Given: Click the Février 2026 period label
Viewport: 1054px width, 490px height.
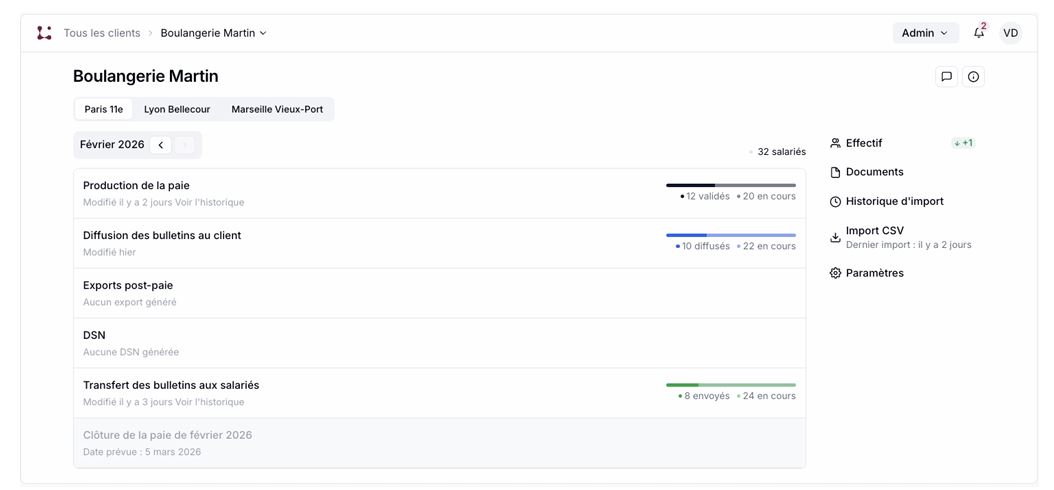Looking at the screenshot, I should pyautogui.click(x=112, y=145).
